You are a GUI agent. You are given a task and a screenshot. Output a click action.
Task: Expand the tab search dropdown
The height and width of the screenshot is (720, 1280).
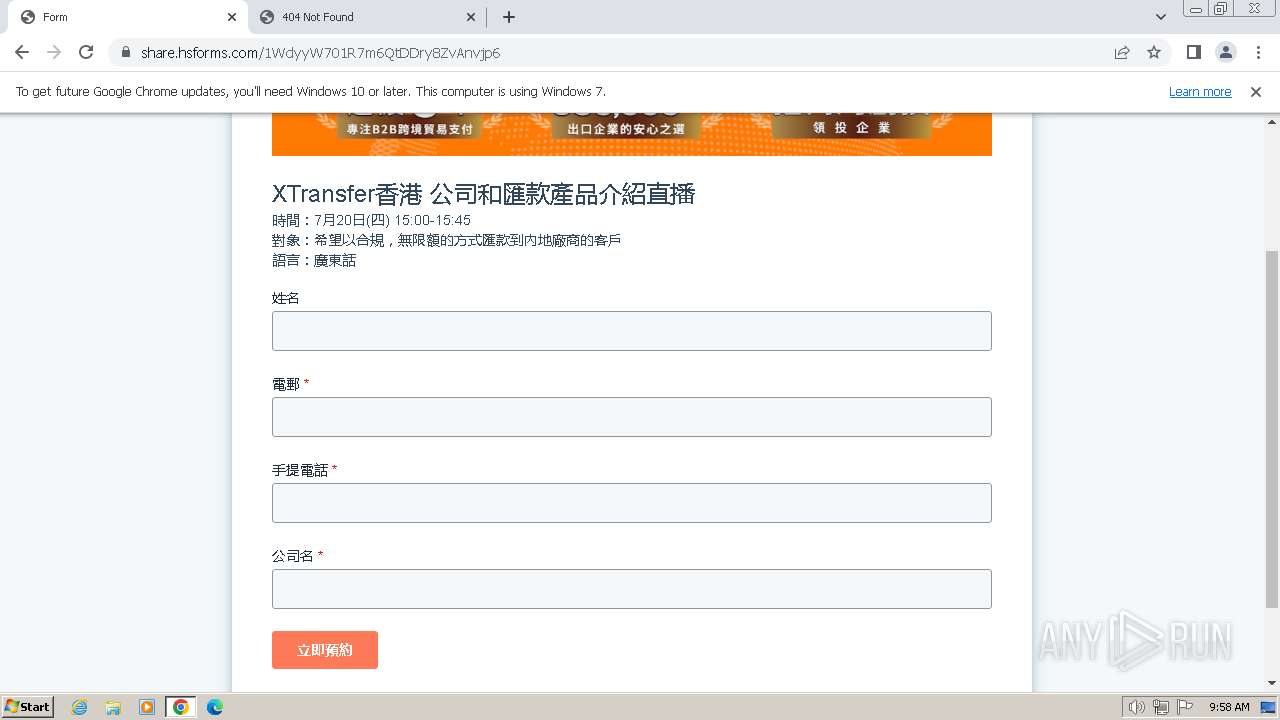(x=1161, y=17)
